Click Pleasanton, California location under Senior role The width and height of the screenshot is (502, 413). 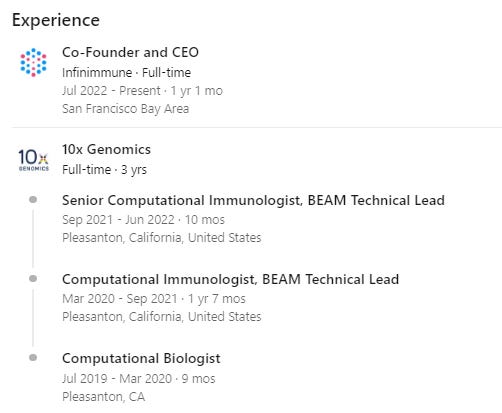click(162, 238)
